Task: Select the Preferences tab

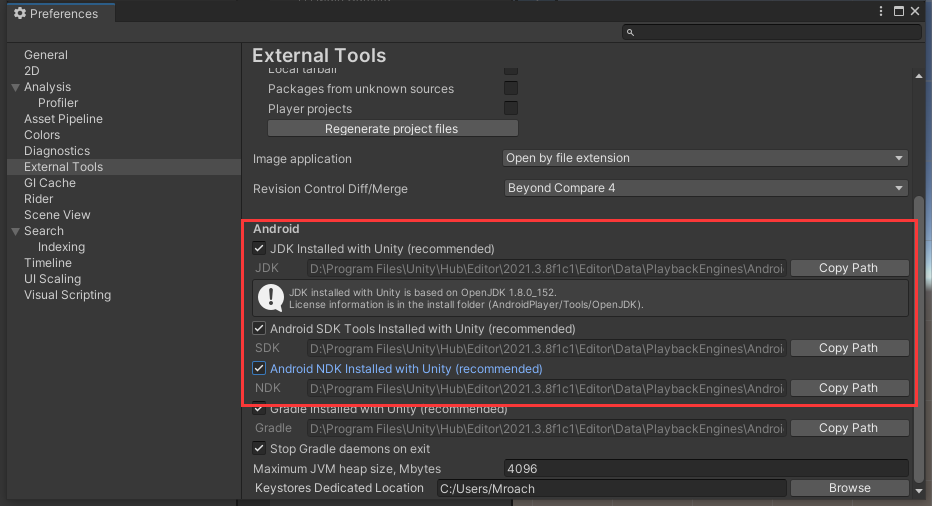Action: (61, 13)
